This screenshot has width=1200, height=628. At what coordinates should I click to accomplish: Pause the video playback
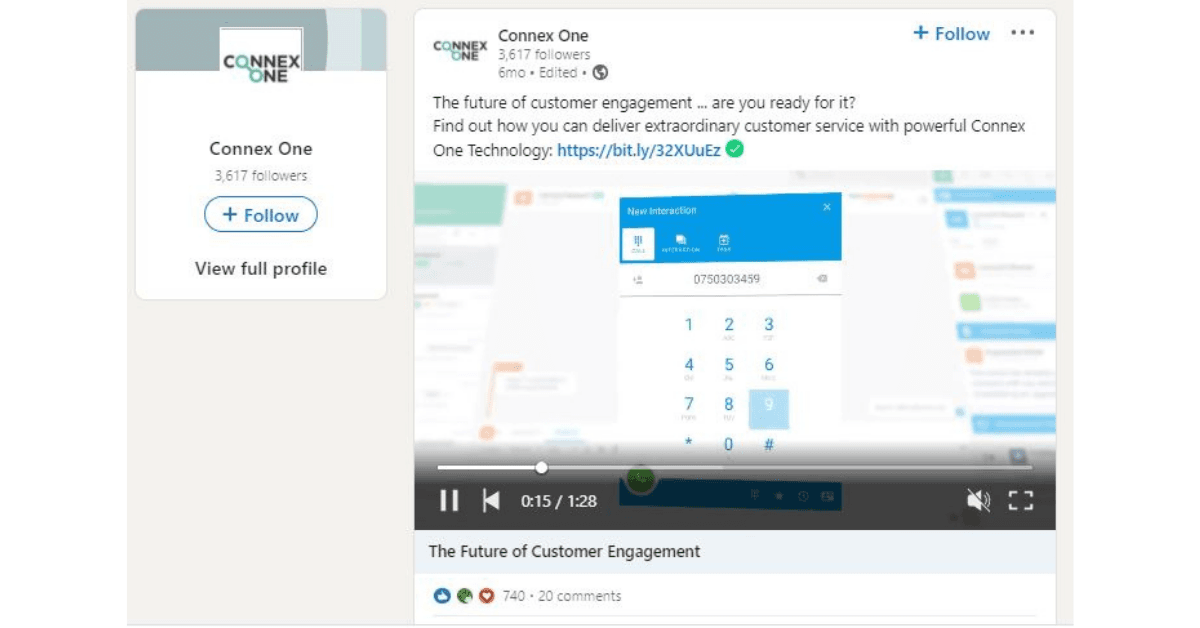pos(449,500)
